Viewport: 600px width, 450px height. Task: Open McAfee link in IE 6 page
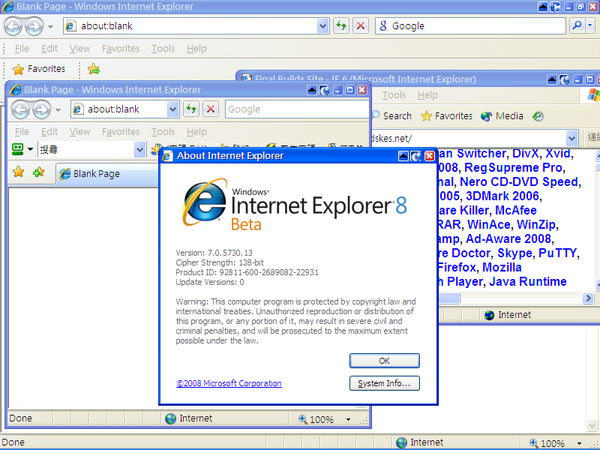tap(516, 210)
